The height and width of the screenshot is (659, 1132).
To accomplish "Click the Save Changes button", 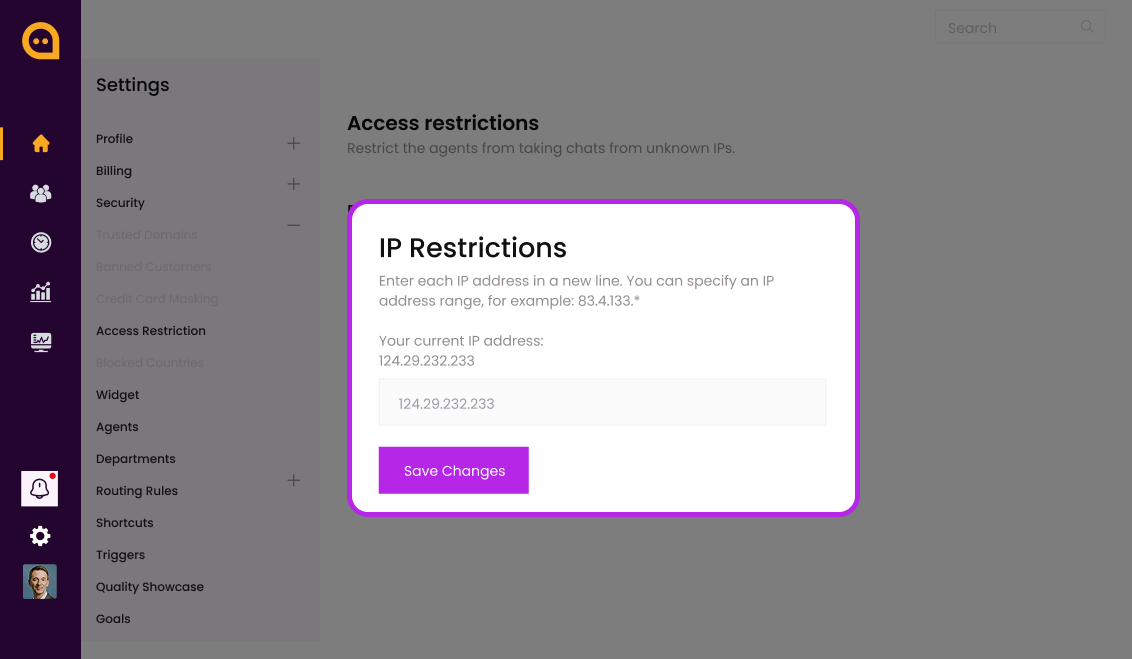I will coord(453,470).
